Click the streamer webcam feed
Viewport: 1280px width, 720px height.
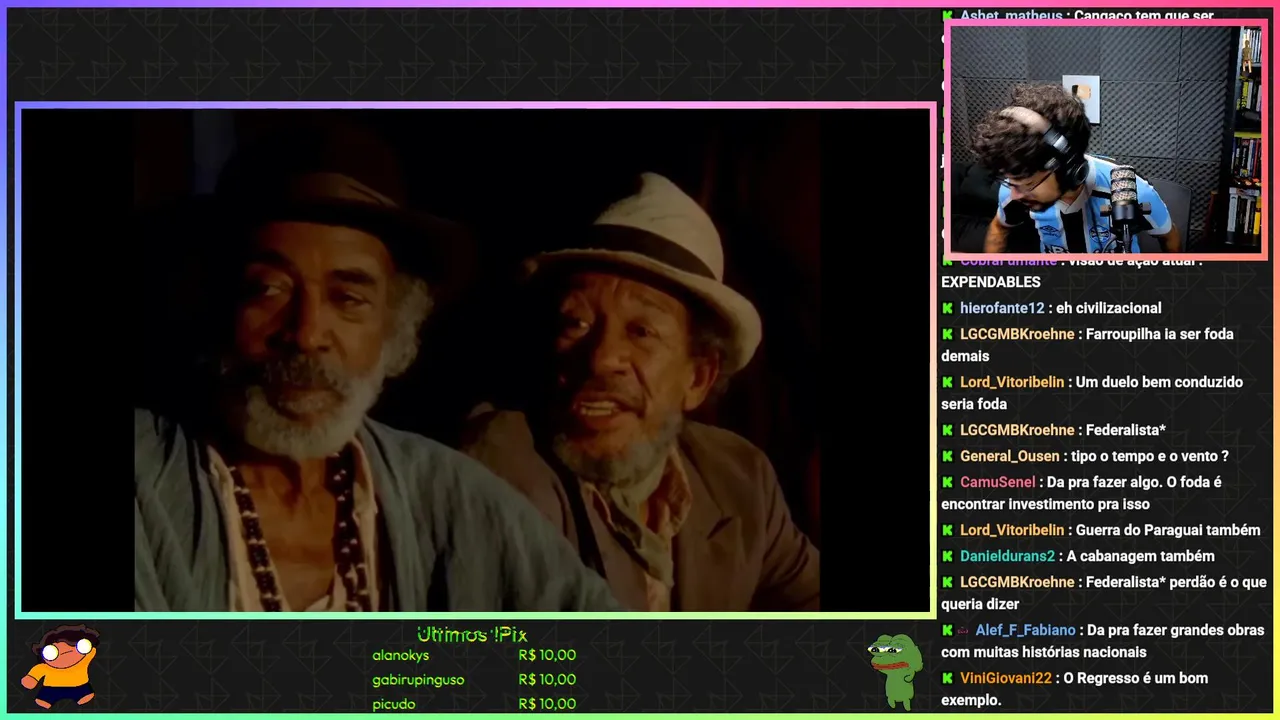tap(1106, 140)
